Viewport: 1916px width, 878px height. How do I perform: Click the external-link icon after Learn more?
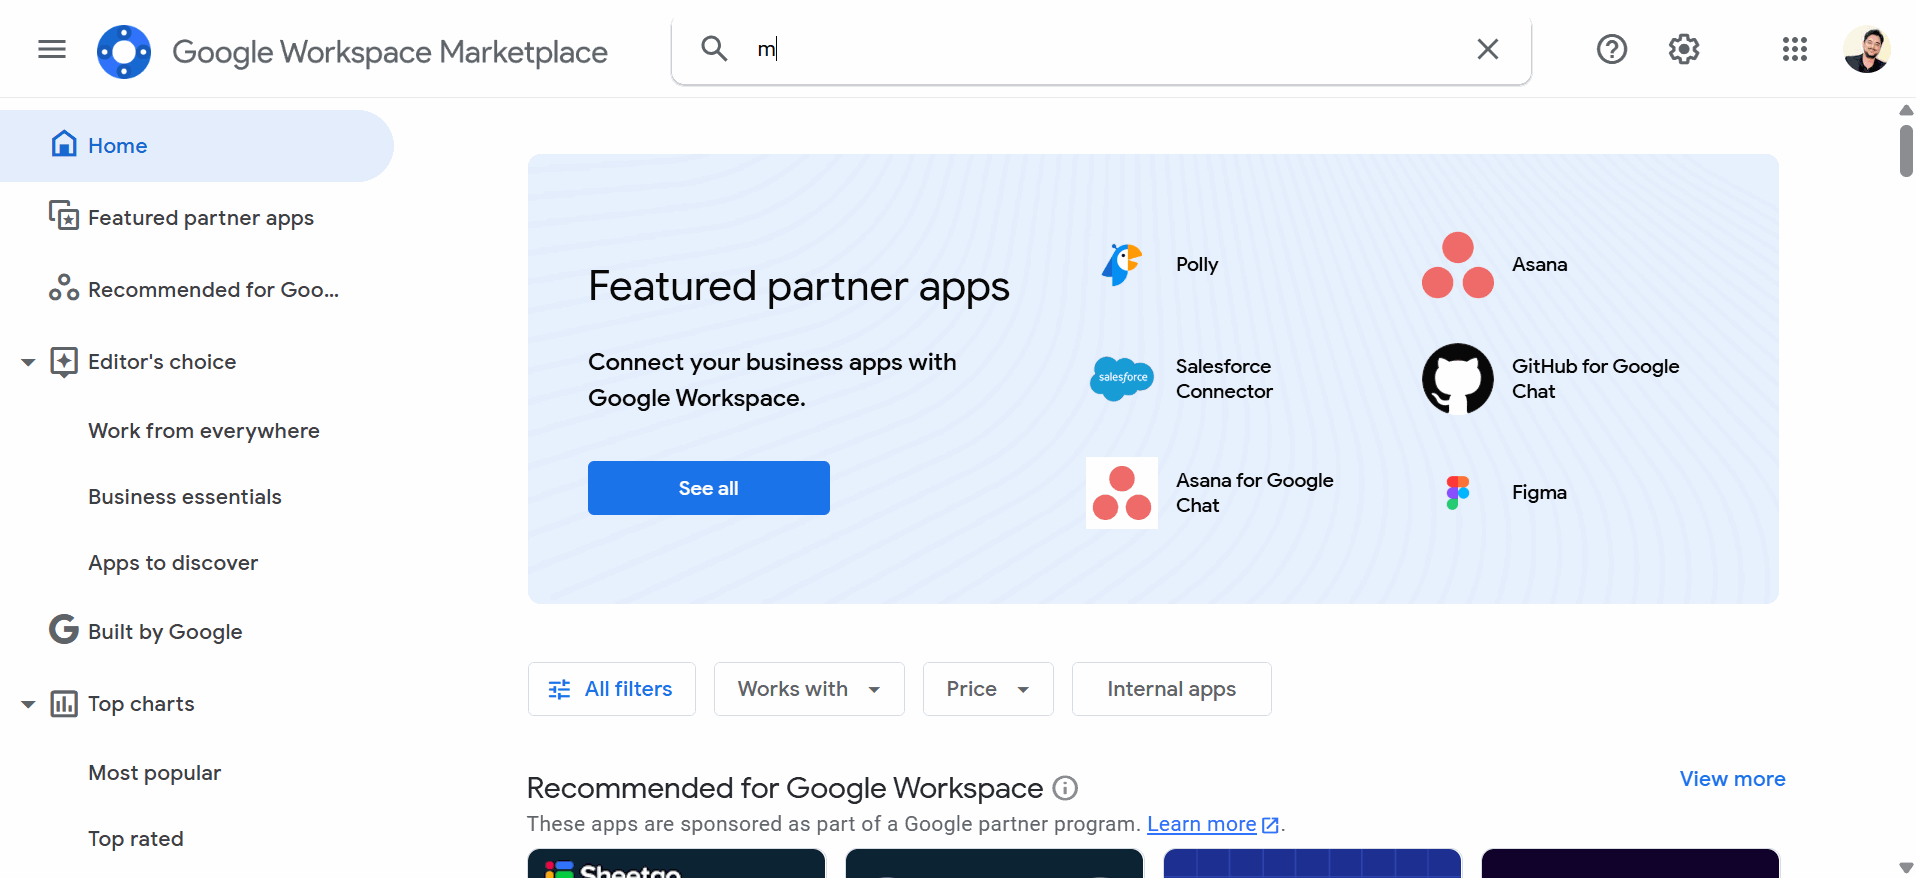(x=1270, y=825)
